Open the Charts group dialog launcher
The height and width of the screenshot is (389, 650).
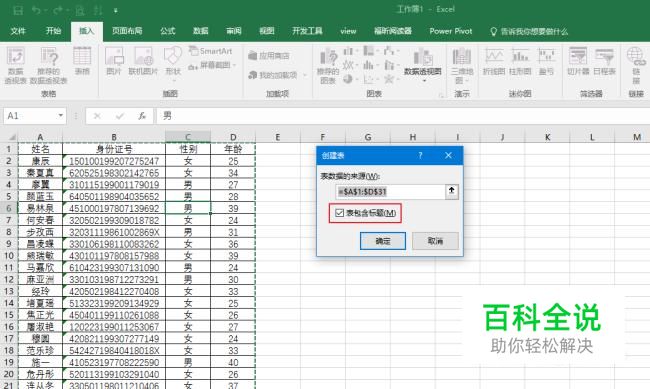click(441, 95)
